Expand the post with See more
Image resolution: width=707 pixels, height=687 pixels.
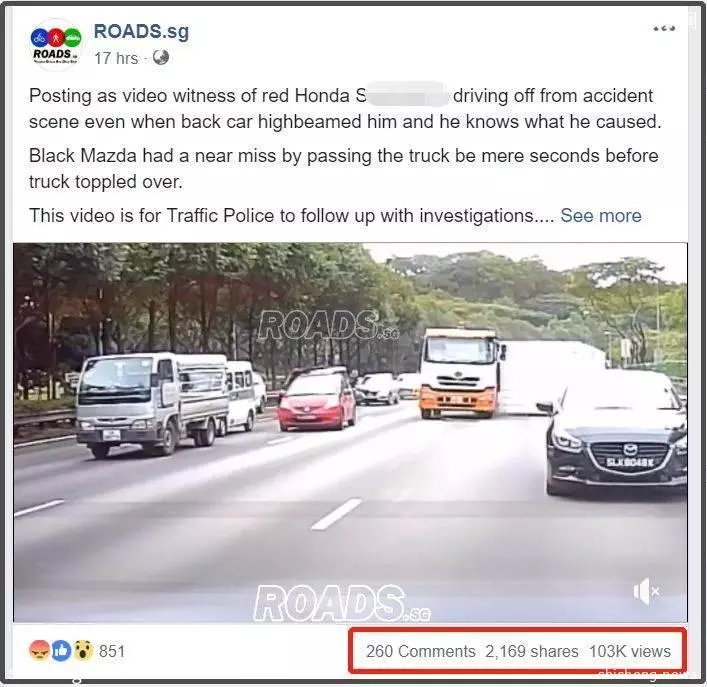(x=601, y=215)
